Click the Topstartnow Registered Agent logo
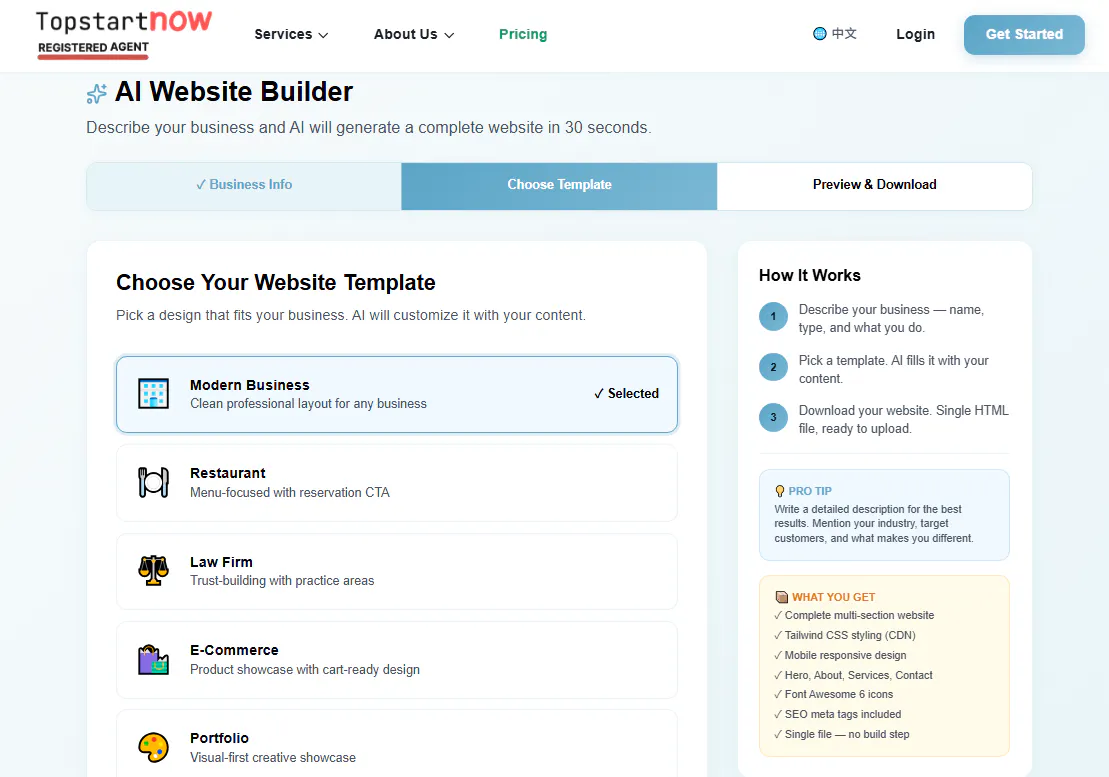 (124, 35)
